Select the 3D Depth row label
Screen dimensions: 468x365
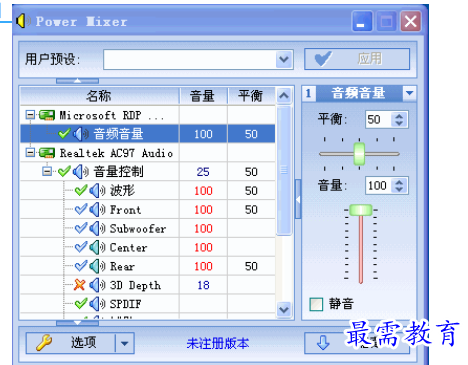point(135,285)
